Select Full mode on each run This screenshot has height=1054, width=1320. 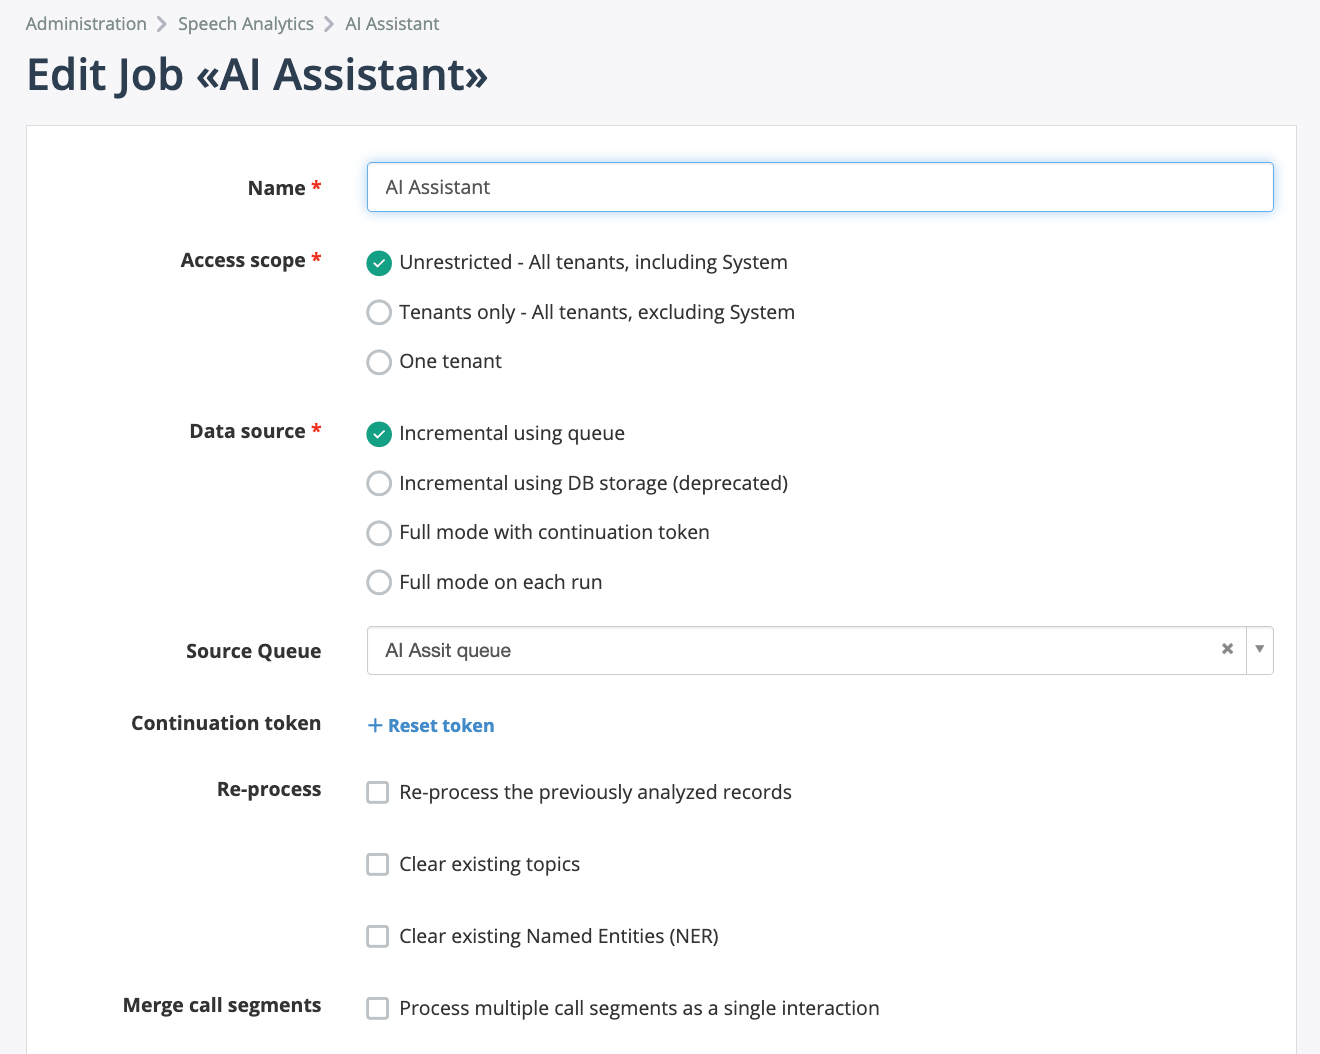coord(379,583)
